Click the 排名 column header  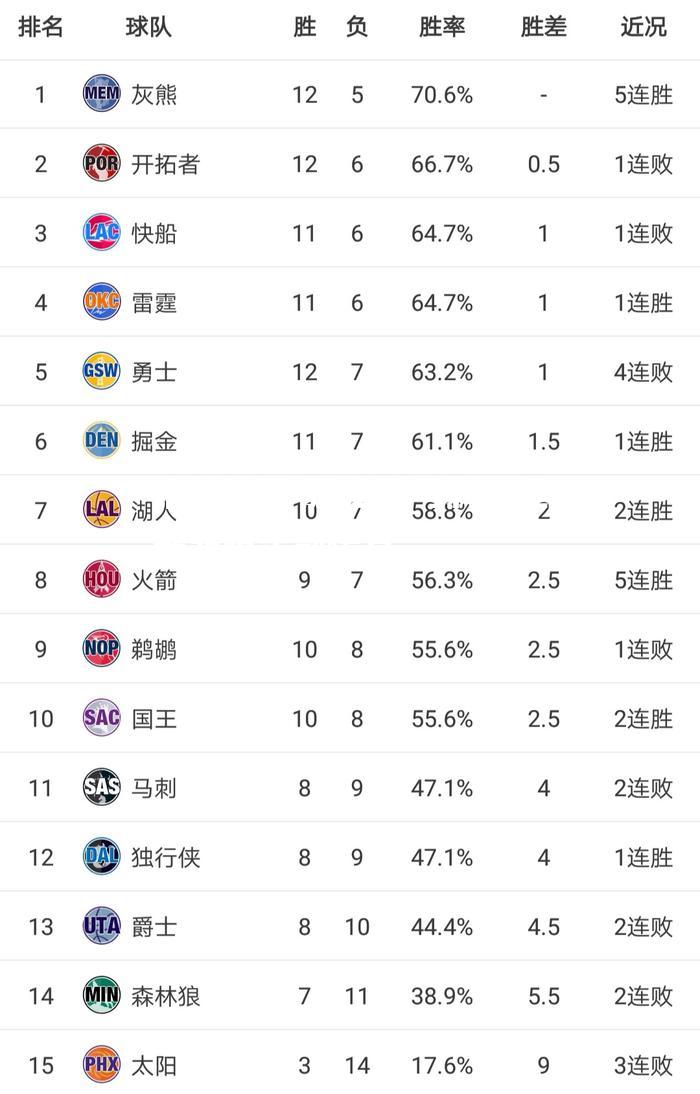pyautogui.click(x=40, y=27)
